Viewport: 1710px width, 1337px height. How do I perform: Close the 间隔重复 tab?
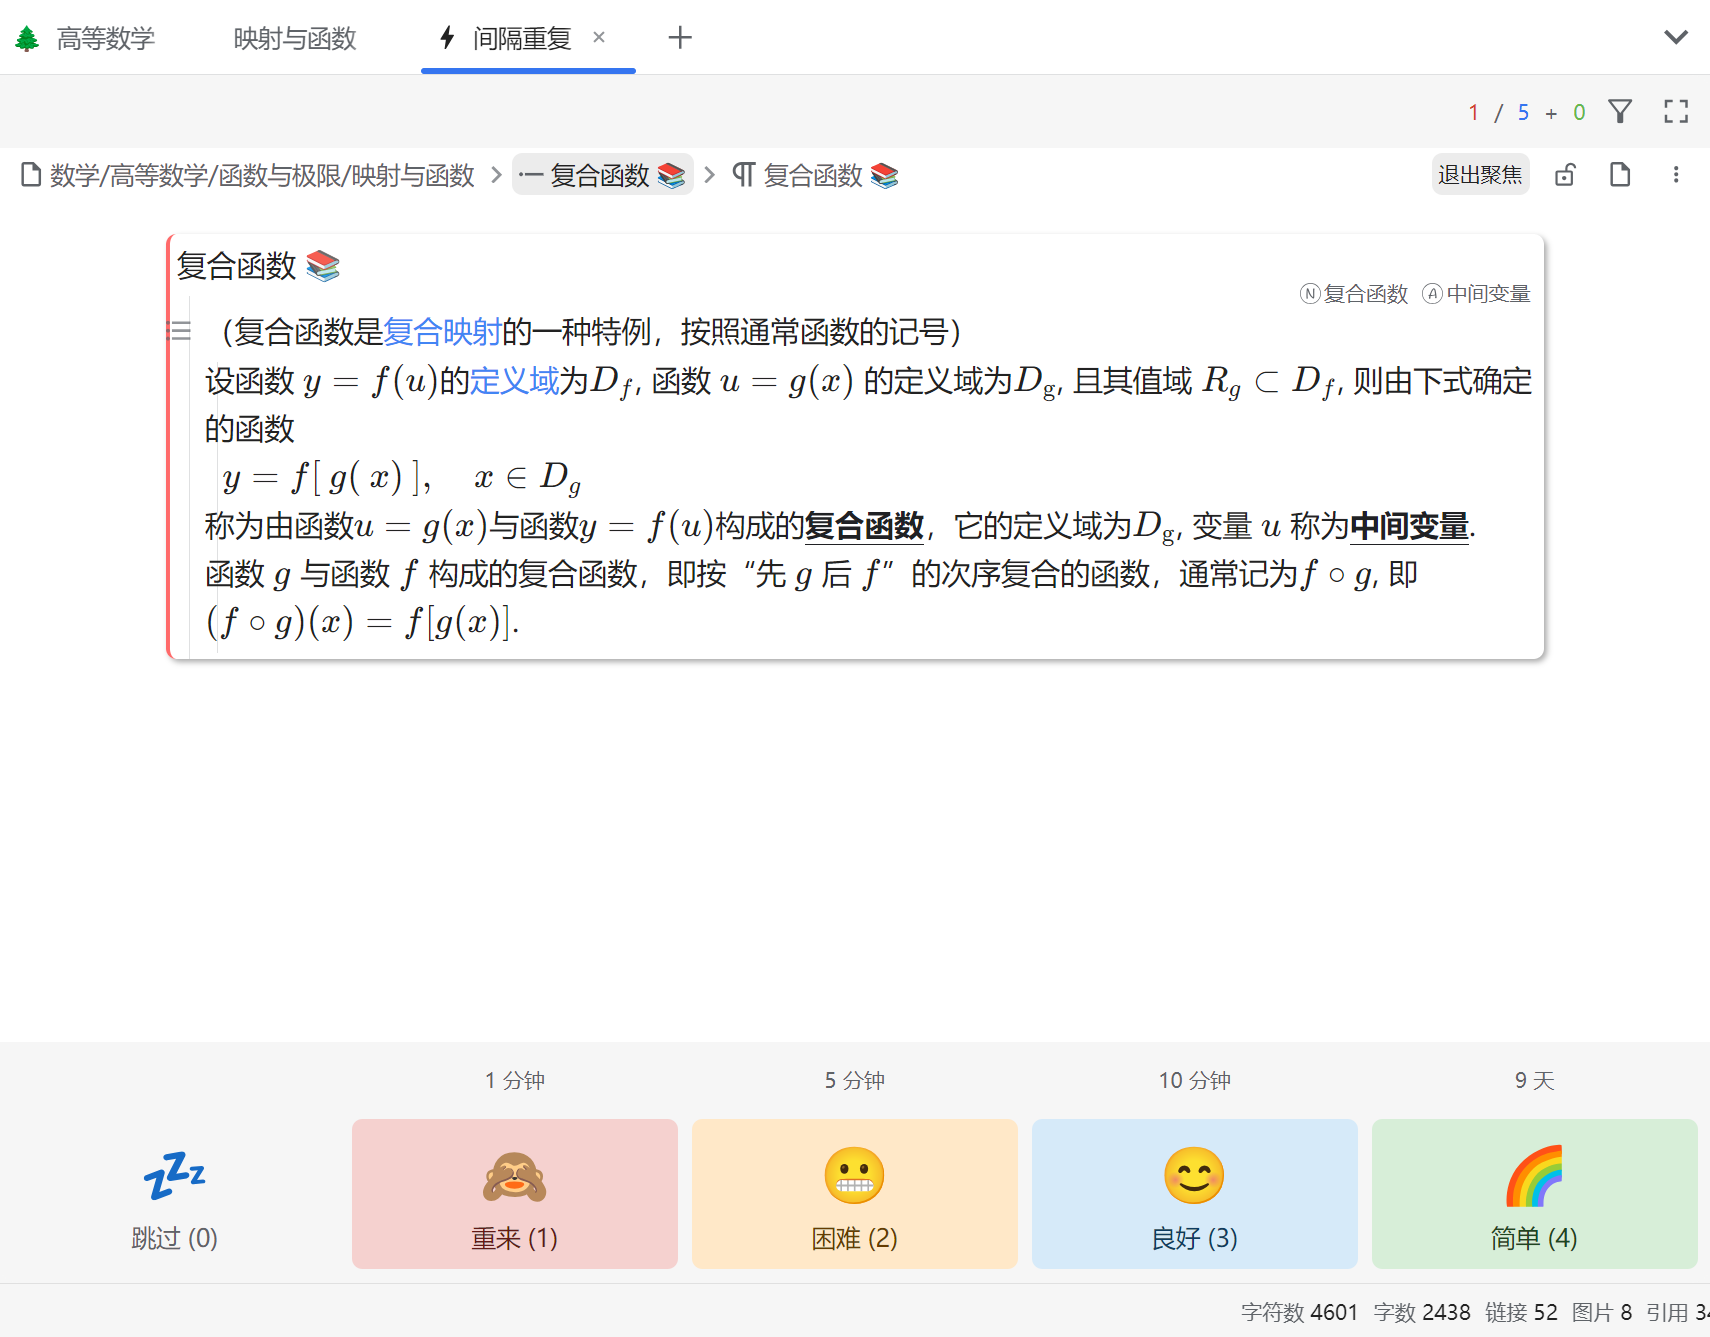coord(599,37)
